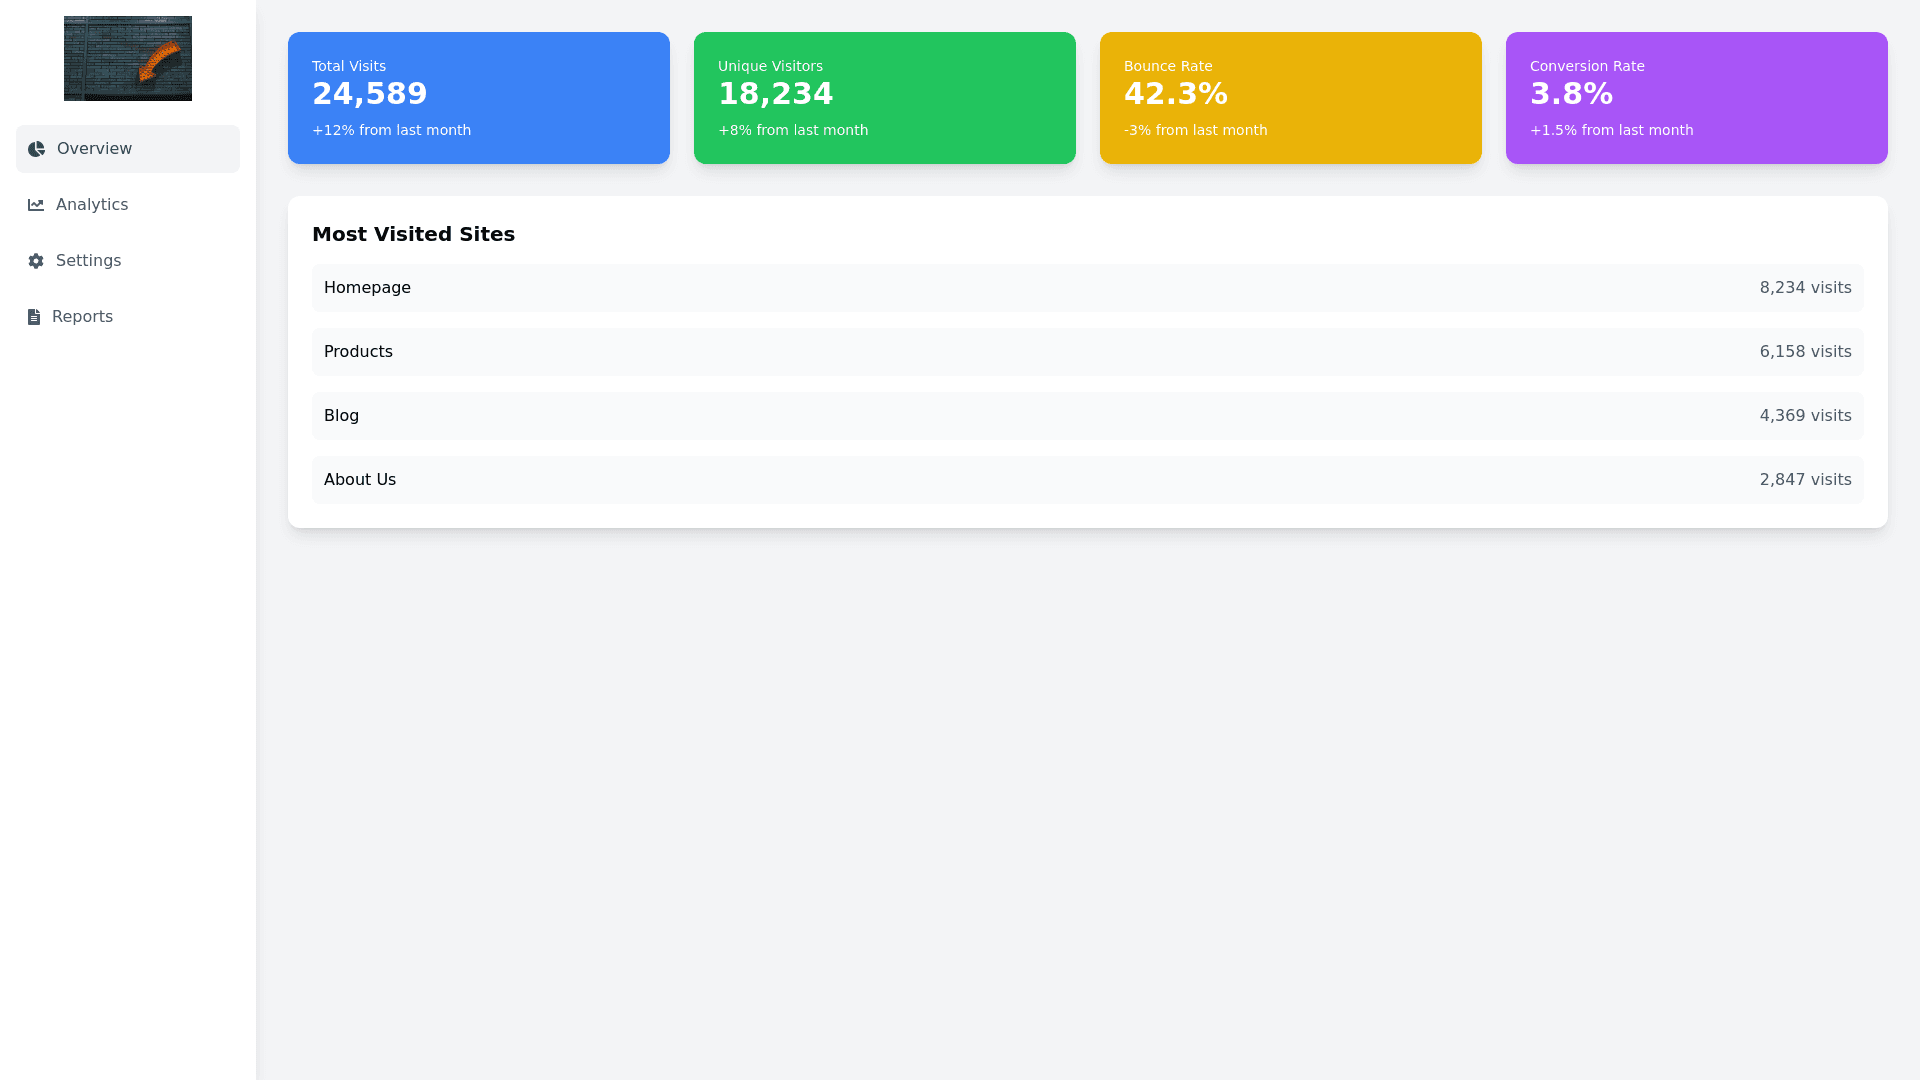Click the Analytics line chart icon

(36, 205)
